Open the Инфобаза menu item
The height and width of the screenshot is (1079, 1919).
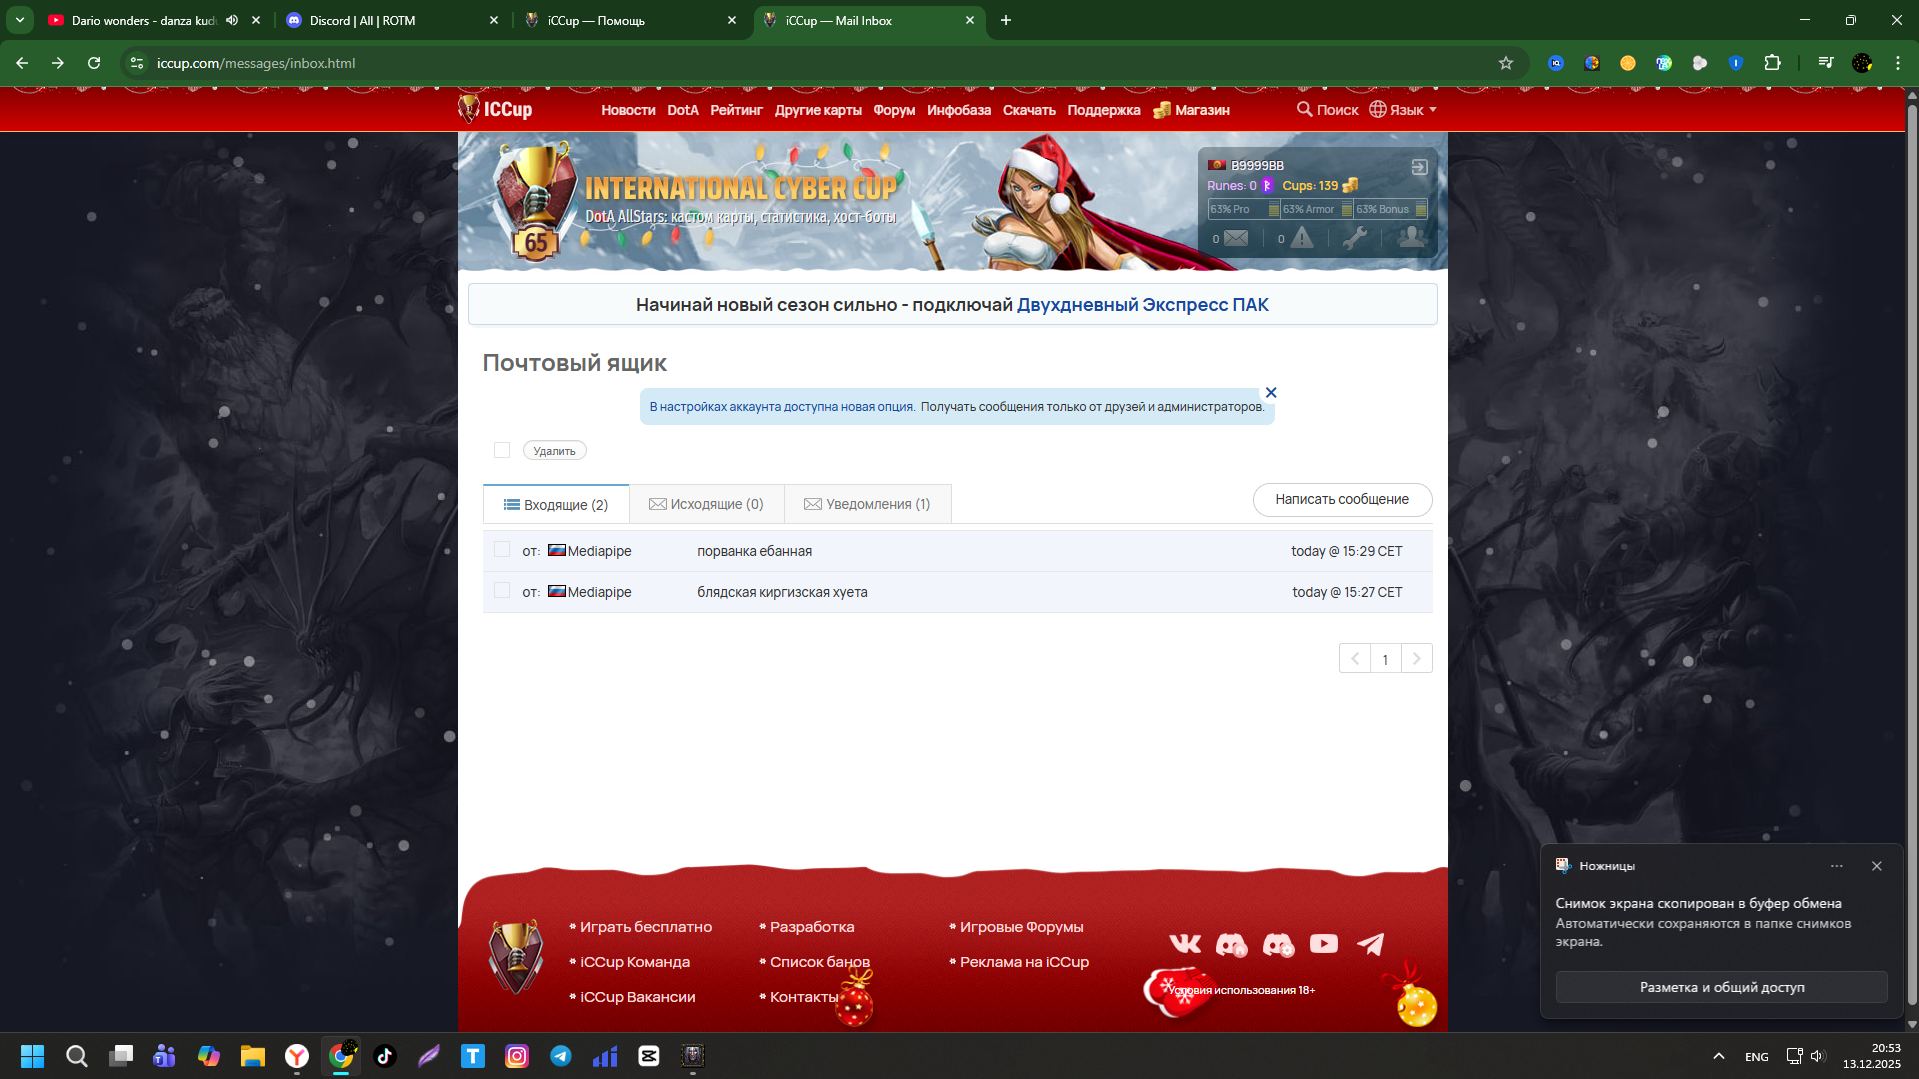pos(959,110)
